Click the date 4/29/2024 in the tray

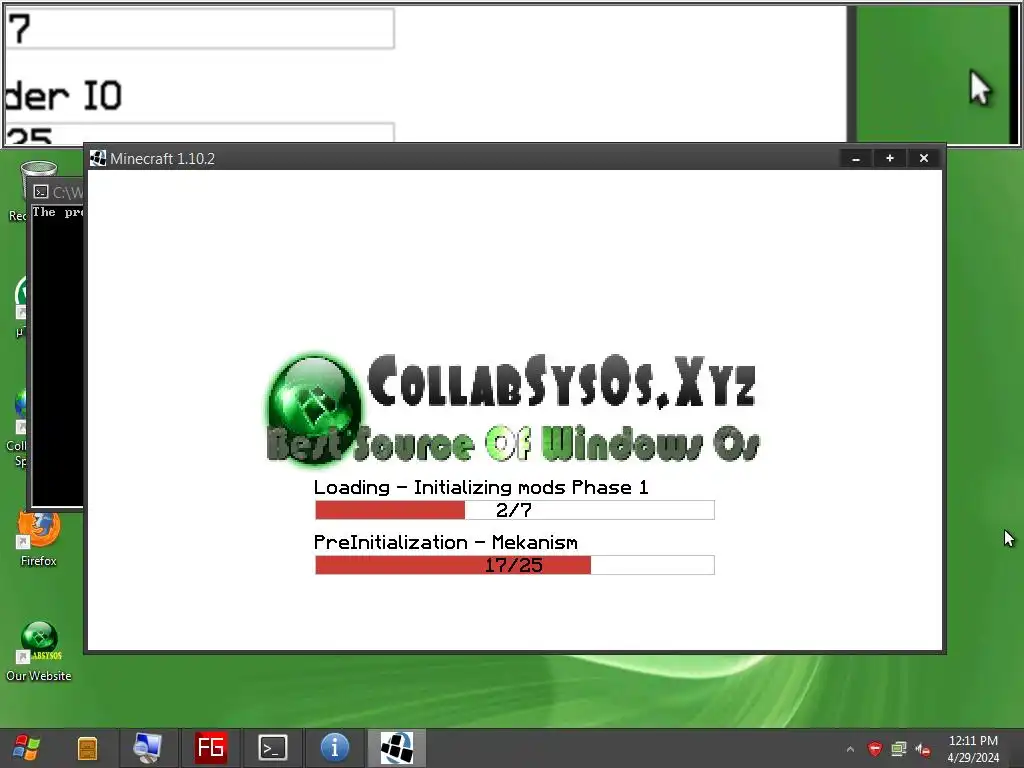(x=973, y=758)
